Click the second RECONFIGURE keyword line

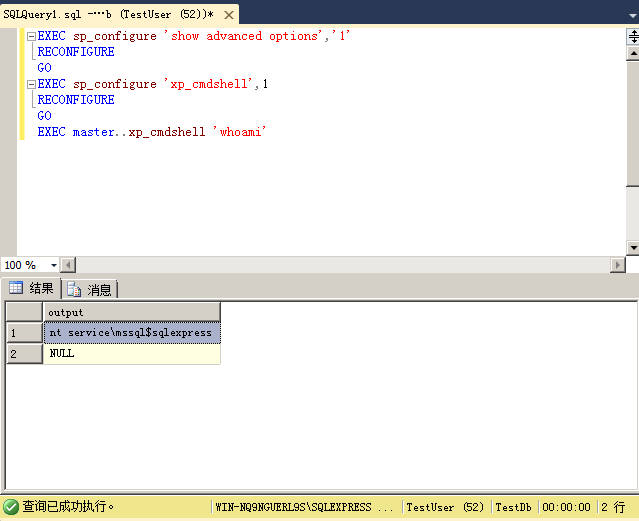[x=76, y=100]
